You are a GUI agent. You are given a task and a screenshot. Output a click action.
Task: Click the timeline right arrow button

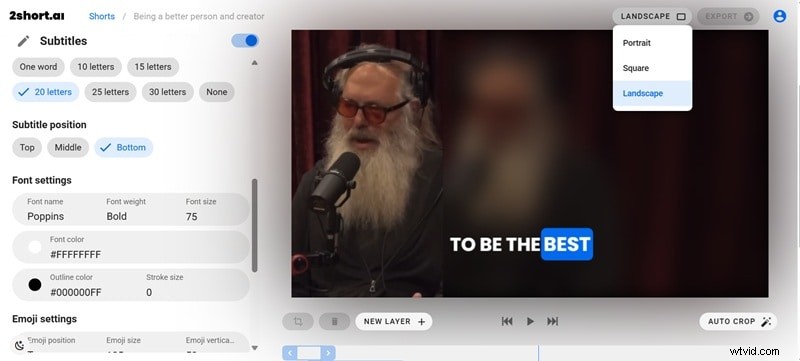[328, 352]
